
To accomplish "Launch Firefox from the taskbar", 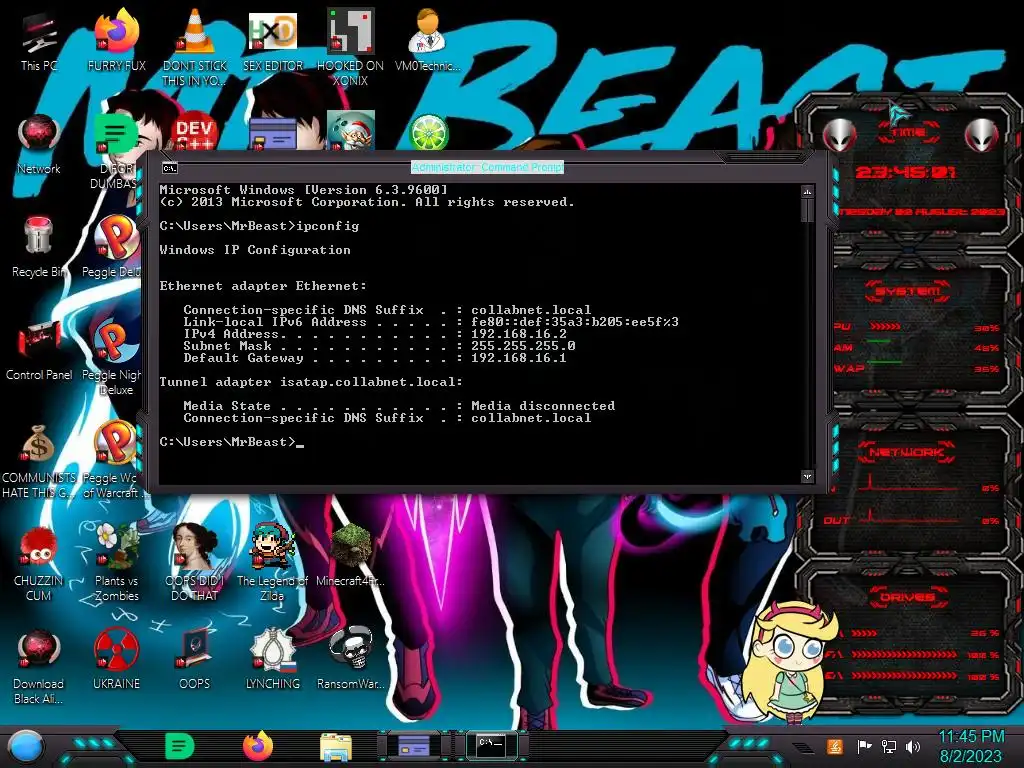I will click(x=258, y=746).
